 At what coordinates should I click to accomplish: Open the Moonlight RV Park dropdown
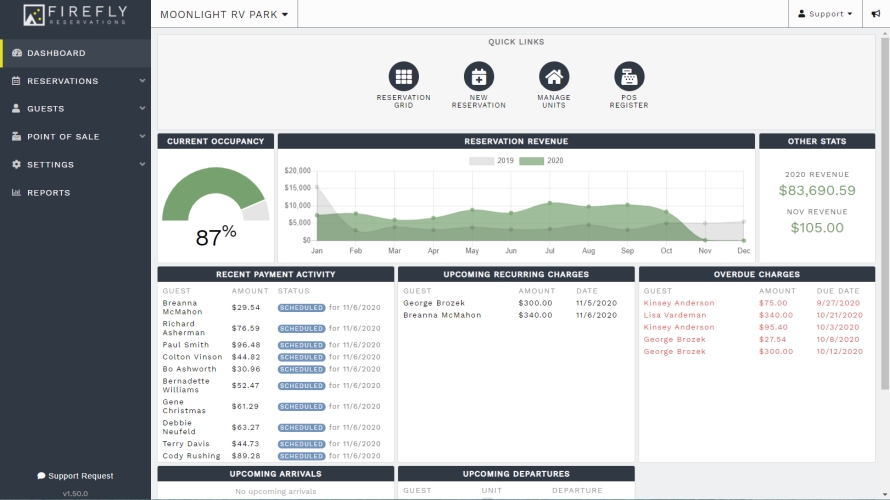(x=224, y=14)
